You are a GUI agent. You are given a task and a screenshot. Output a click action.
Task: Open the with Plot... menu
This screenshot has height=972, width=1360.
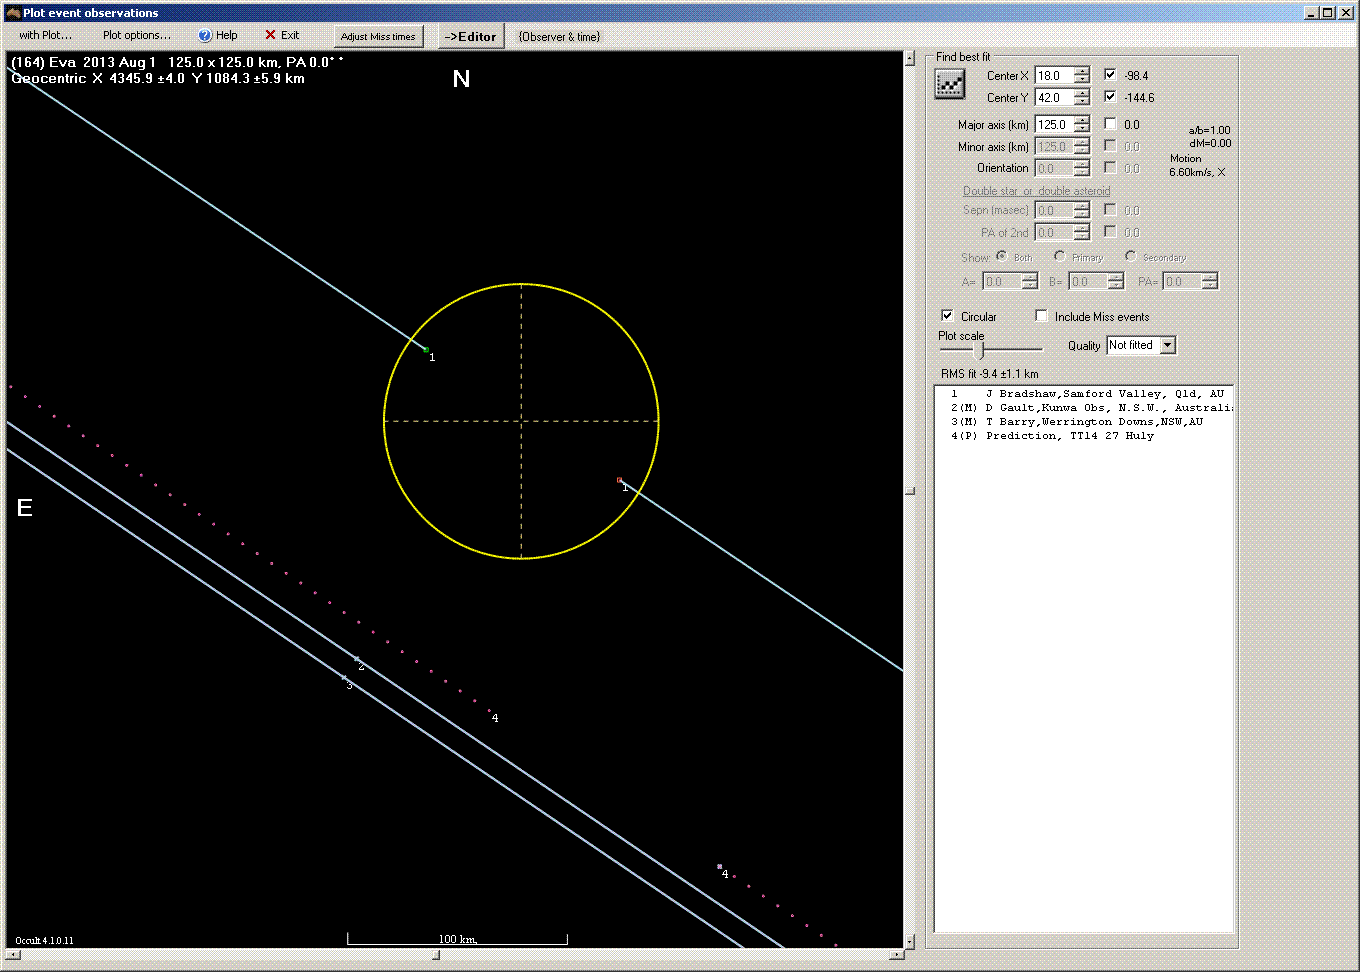(x=46, y=35)
